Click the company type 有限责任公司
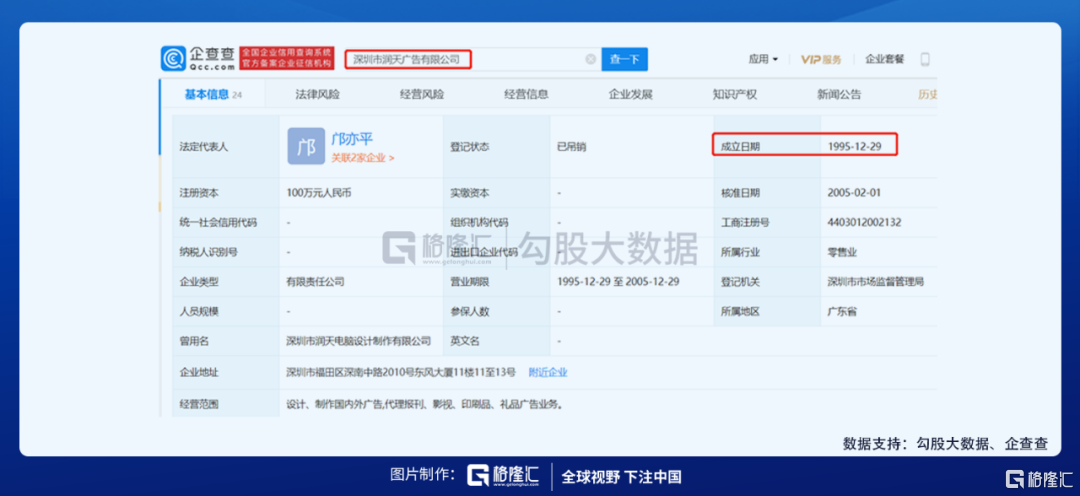Screen dimensions: 1080x496 (315, 281)
